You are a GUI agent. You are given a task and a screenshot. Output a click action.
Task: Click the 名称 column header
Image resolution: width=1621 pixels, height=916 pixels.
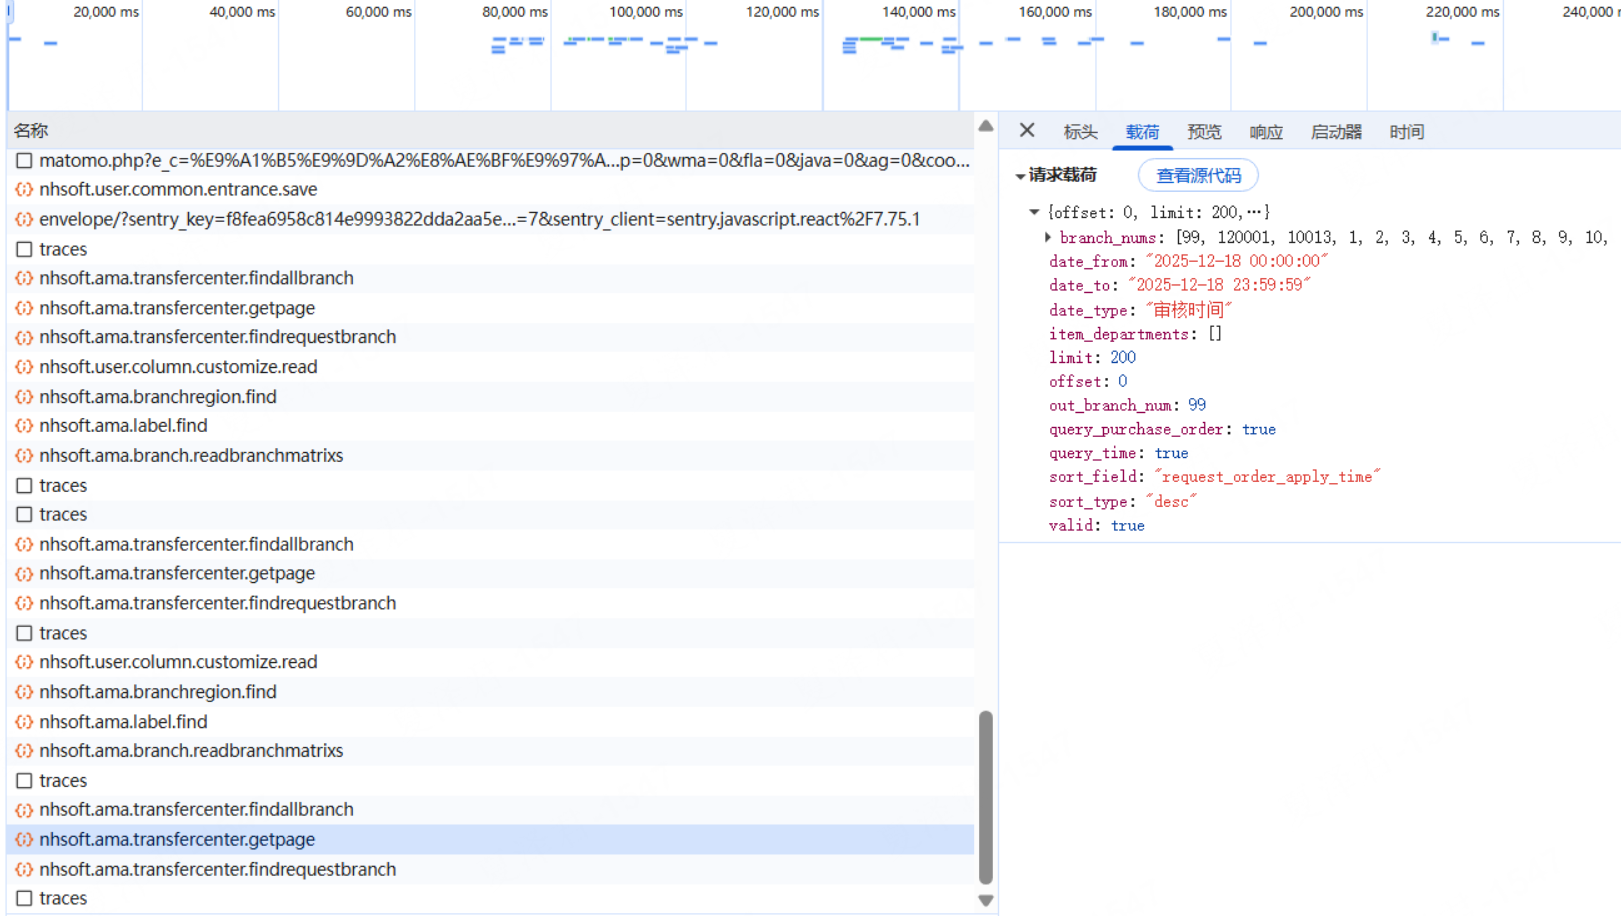coord(31,131)
